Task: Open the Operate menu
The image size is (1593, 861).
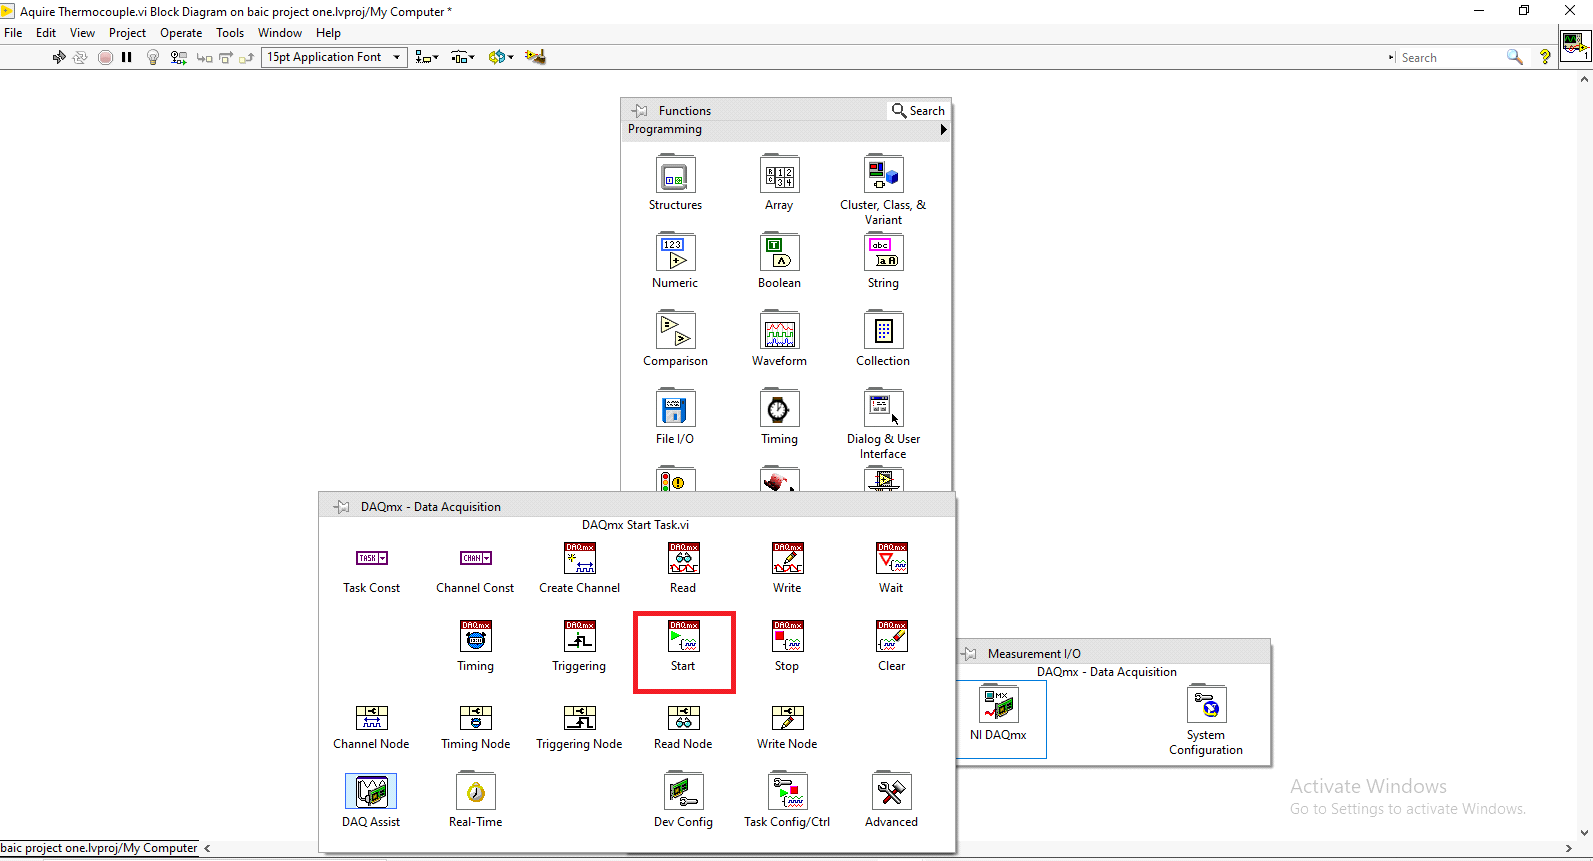Action: (x=181, y=33)
